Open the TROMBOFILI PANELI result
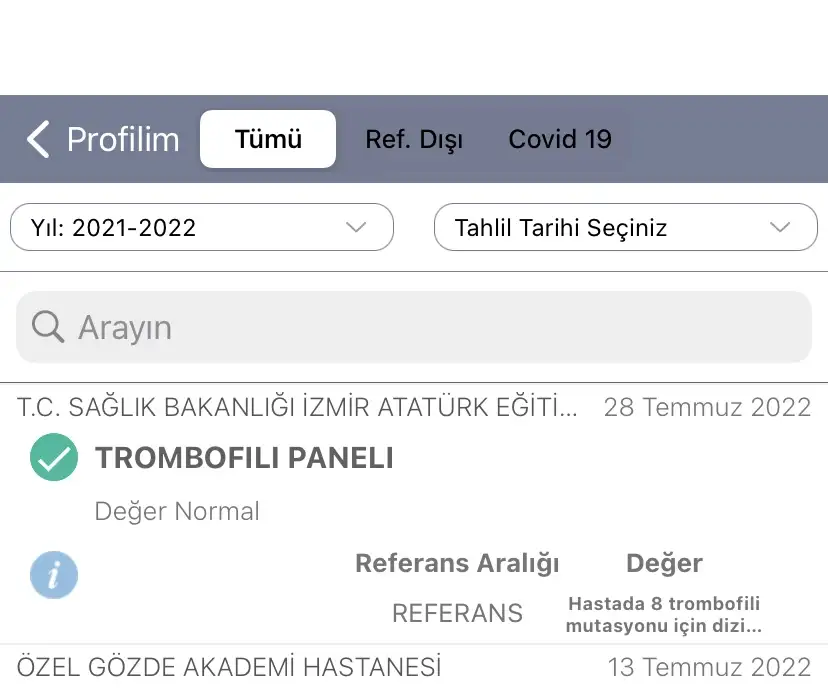 (x=244, y=457)
